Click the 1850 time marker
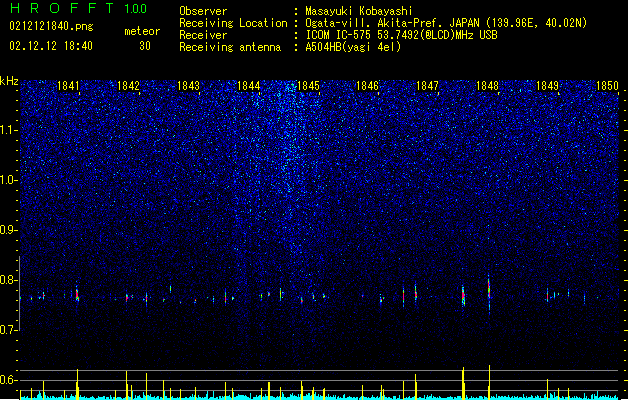The height and width of the screenshot is (400, 629). tap(607, 86)
